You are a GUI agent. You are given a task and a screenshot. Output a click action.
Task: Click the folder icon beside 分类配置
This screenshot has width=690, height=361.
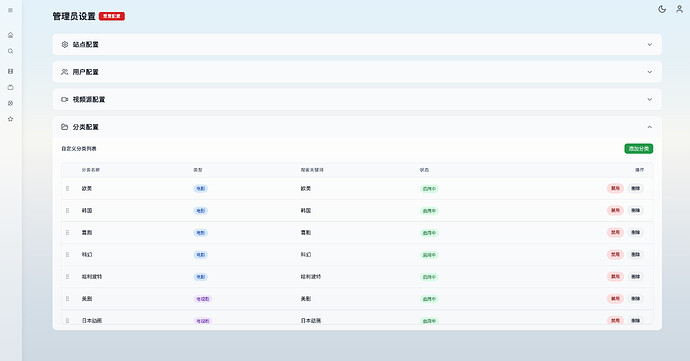[65, 127]
